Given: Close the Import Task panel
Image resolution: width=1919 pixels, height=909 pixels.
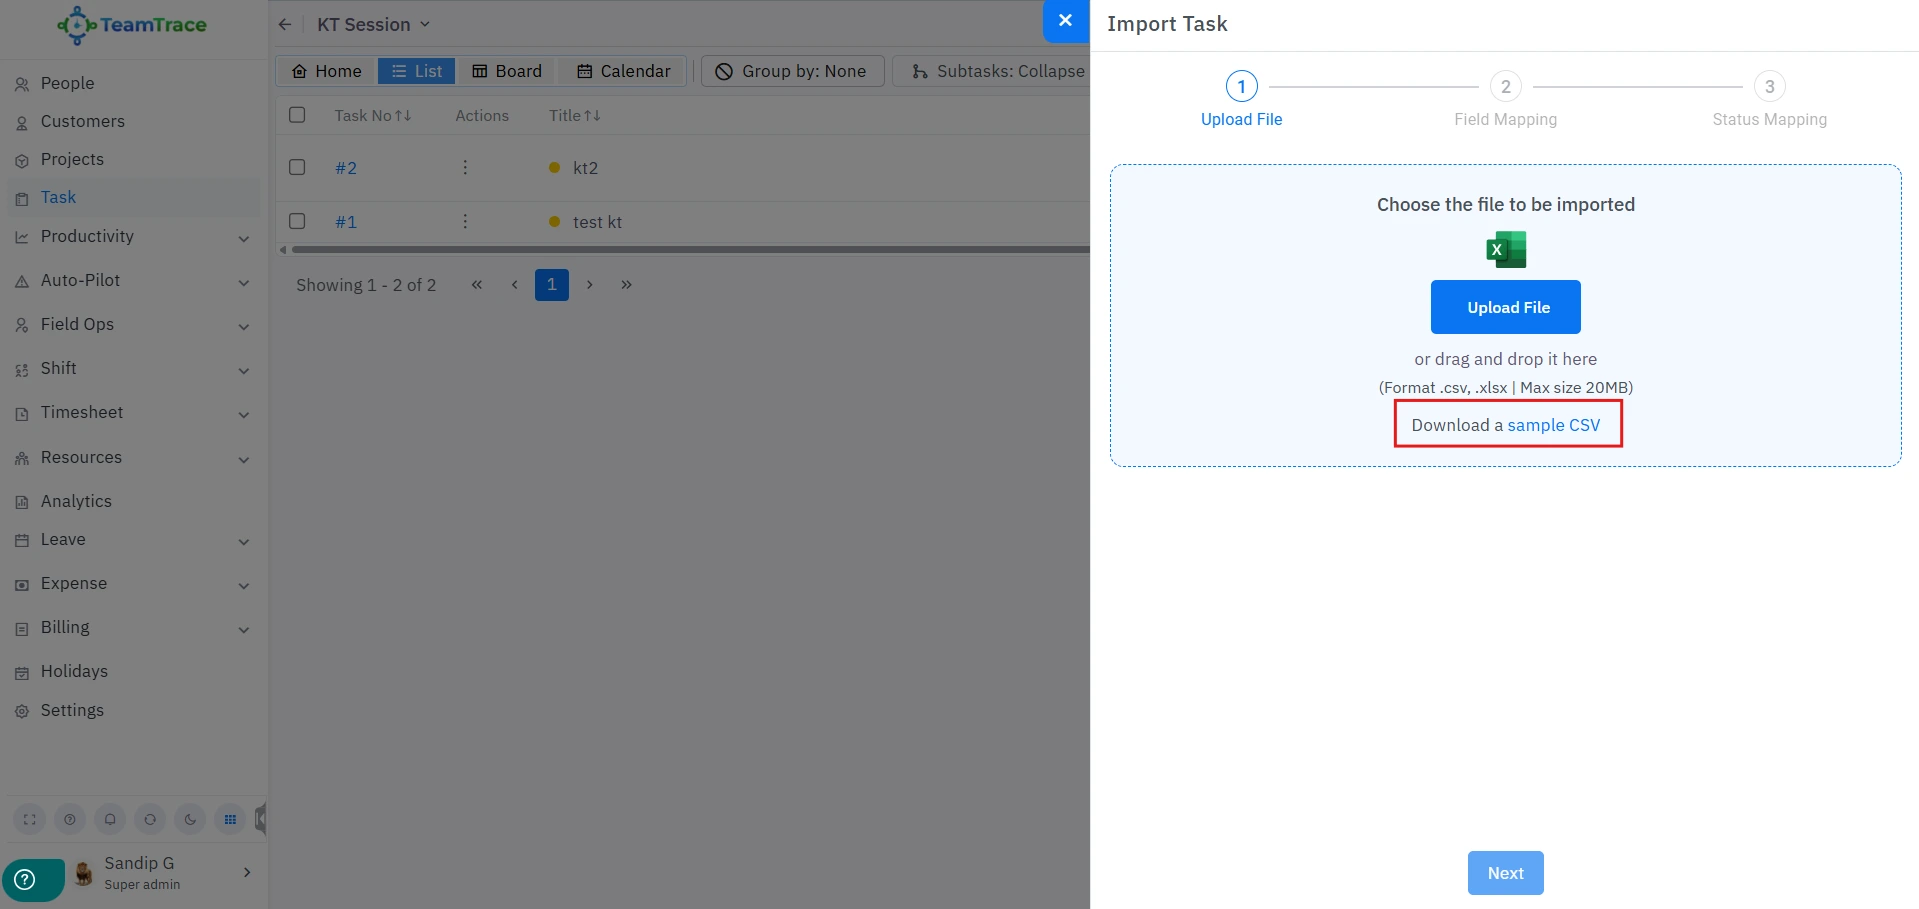Looking at the screenshot, I should (1065, 21).
